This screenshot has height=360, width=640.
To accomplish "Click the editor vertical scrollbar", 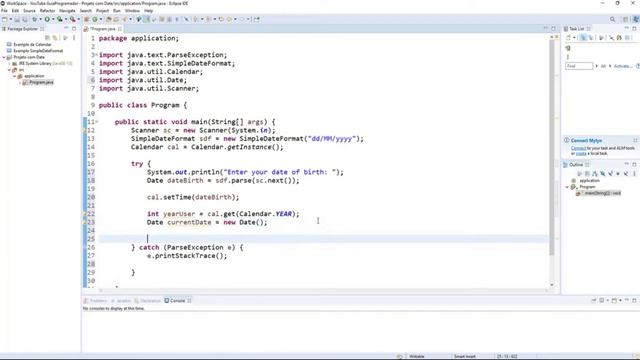I will 552,147.
